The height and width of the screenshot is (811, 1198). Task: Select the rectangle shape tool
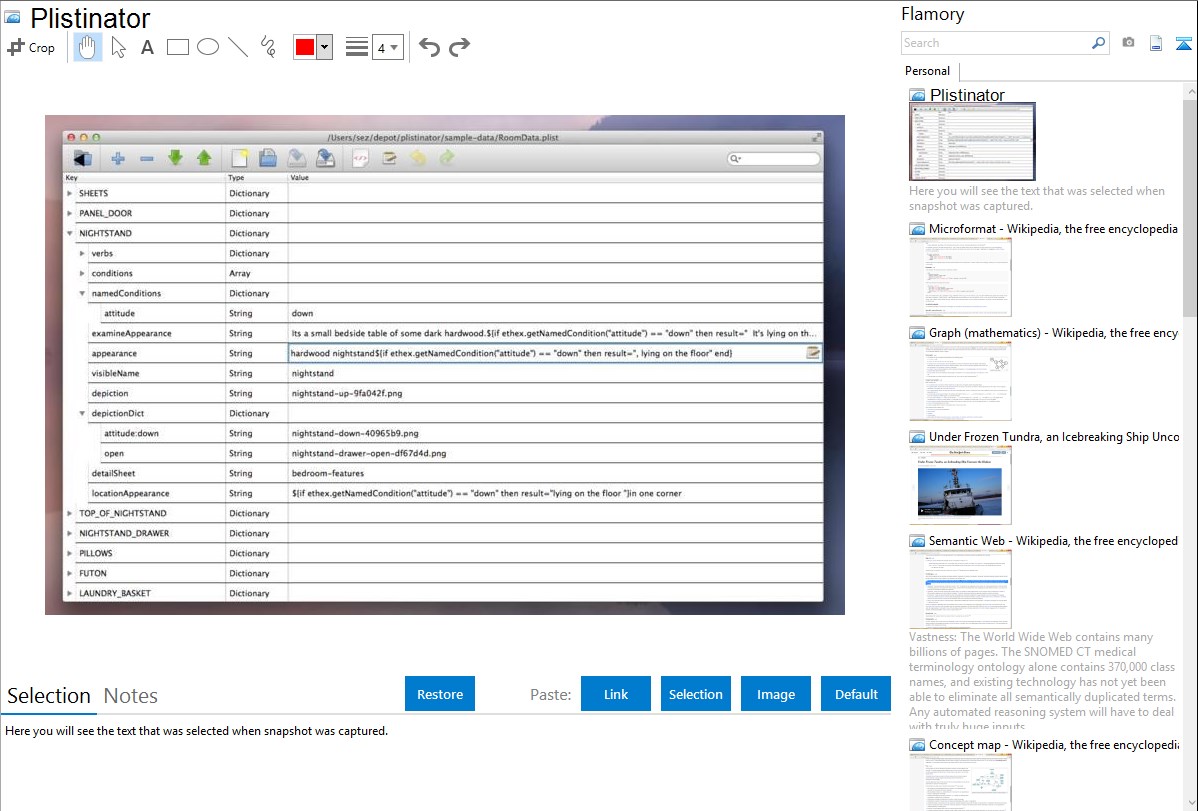pyautogui.click(x=177, y=47)
